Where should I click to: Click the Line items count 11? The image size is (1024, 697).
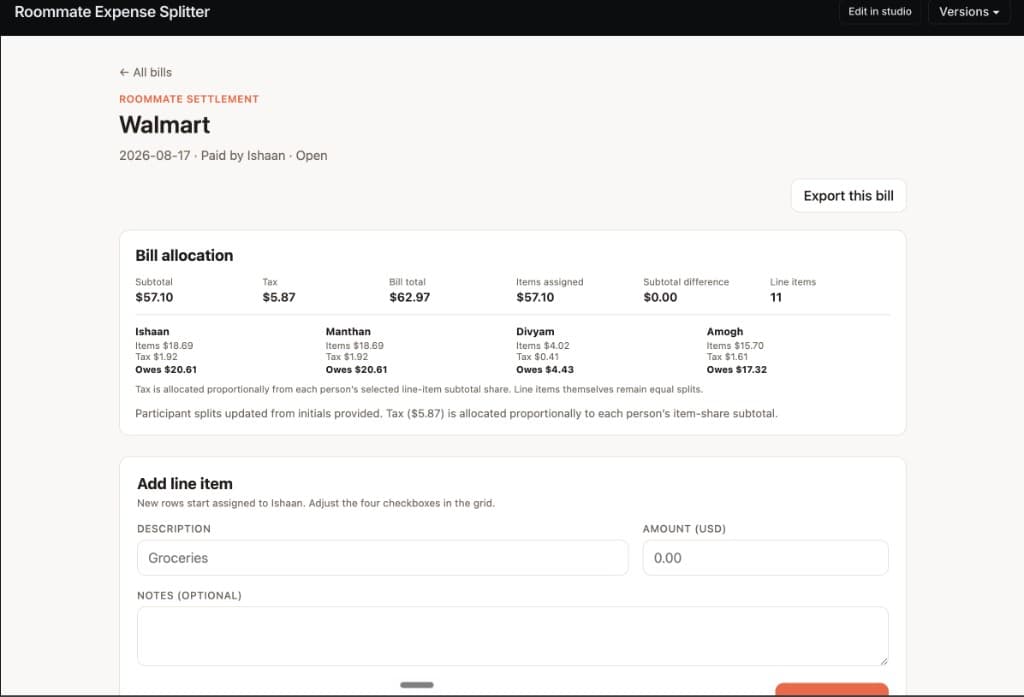click(x=776, y=297)
